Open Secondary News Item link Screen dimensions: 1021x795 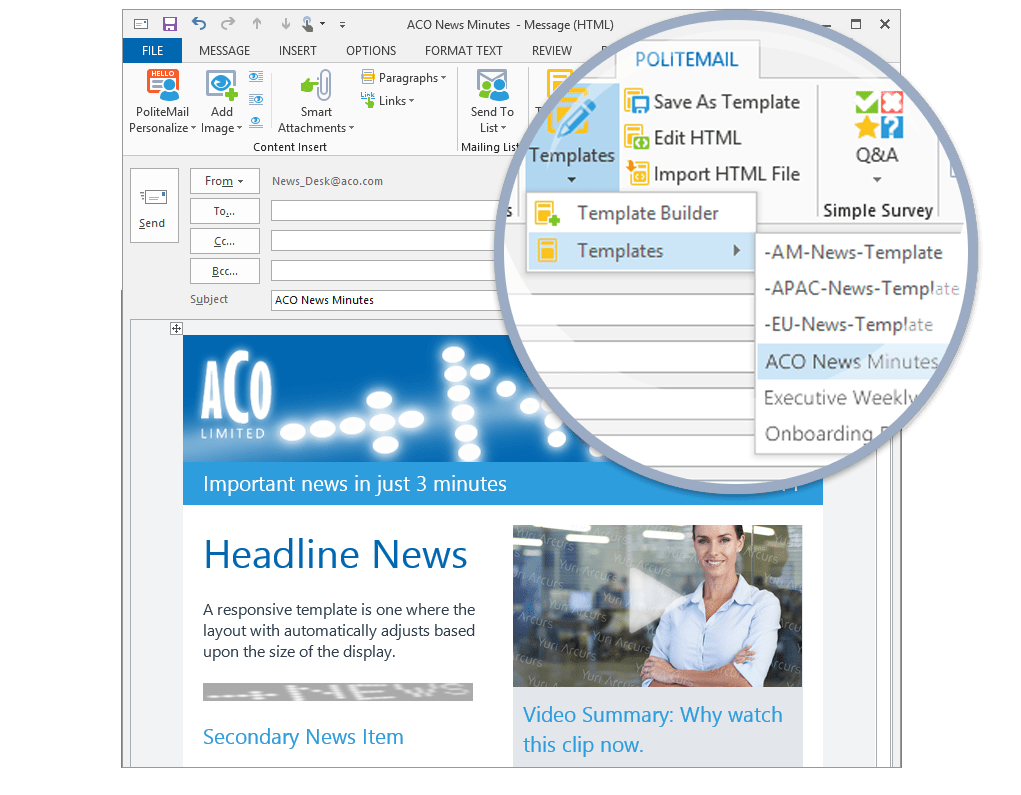click(303, 737)
